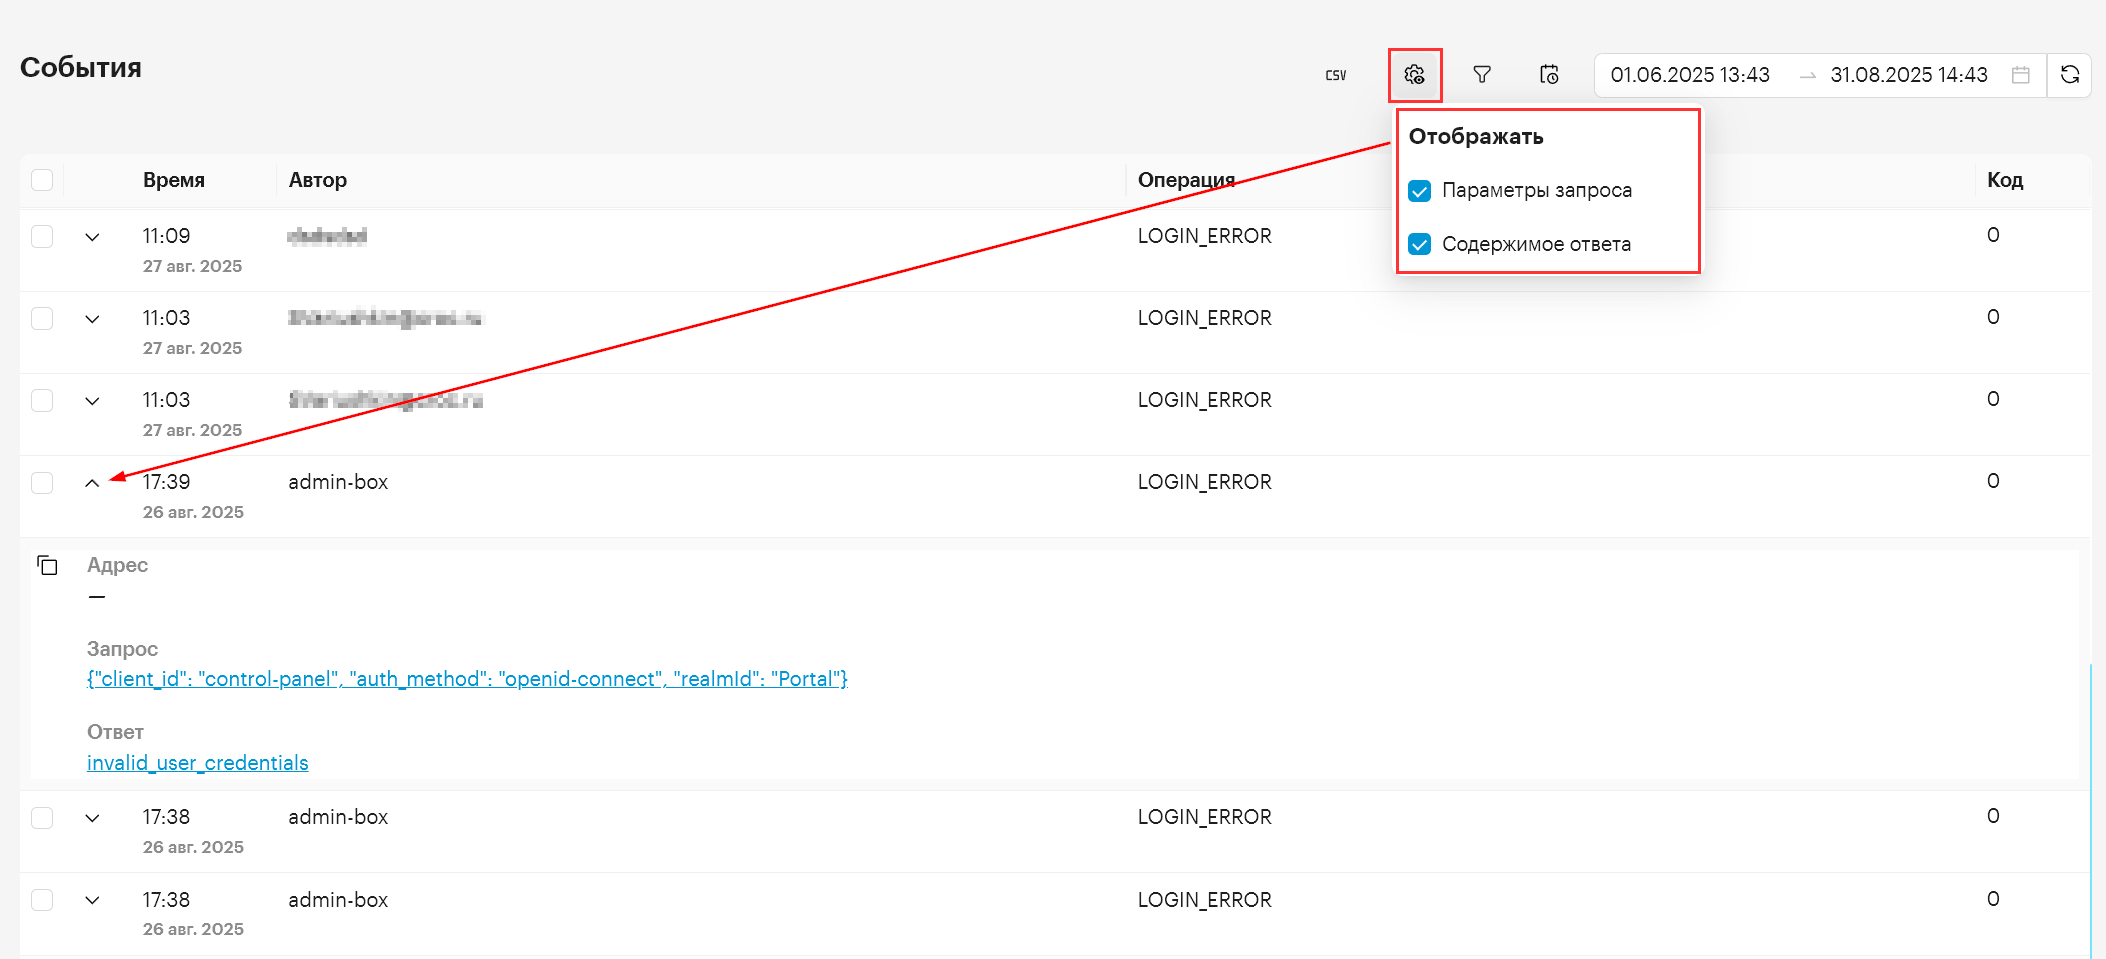Open the date range calendar icon
Viewport: 2106px width, 959px height.
2021,75
